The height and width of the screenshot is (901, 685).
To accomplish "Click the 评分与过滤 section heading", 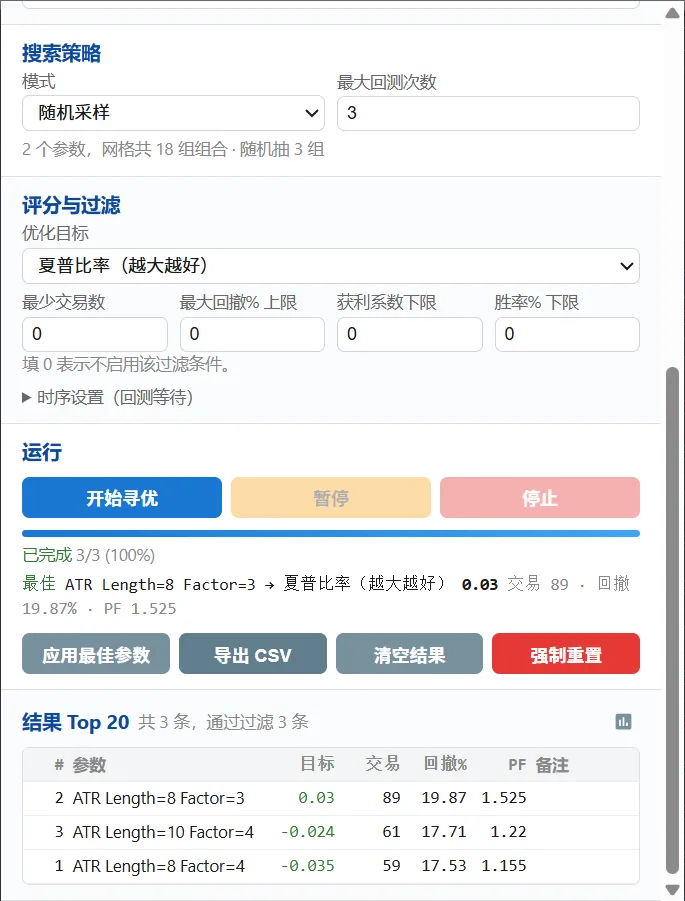I will pos(71,205).
